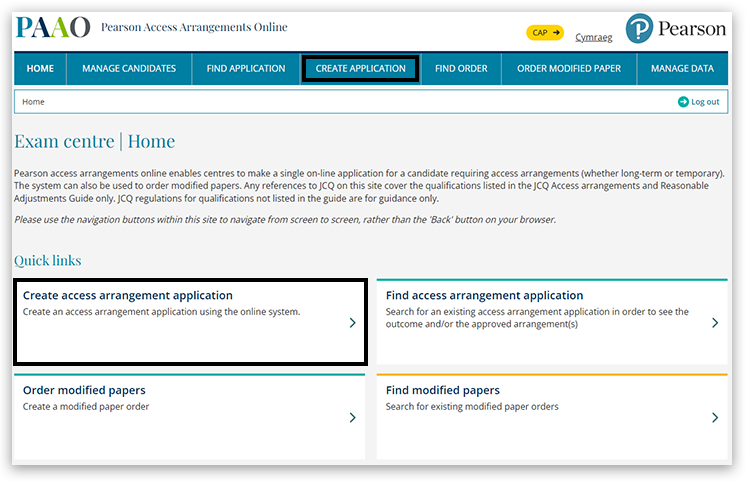The height and width of the screenshot is (483, 750).
Task: Click chevron on Create access arrangement card
Action: (x=352, y=323)
